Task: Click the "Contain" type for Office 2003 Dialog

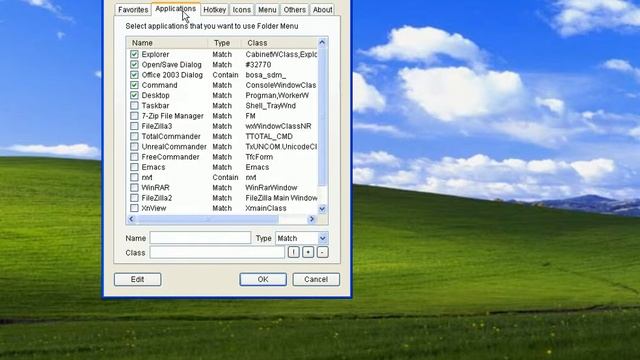Action: coord(225,75)
